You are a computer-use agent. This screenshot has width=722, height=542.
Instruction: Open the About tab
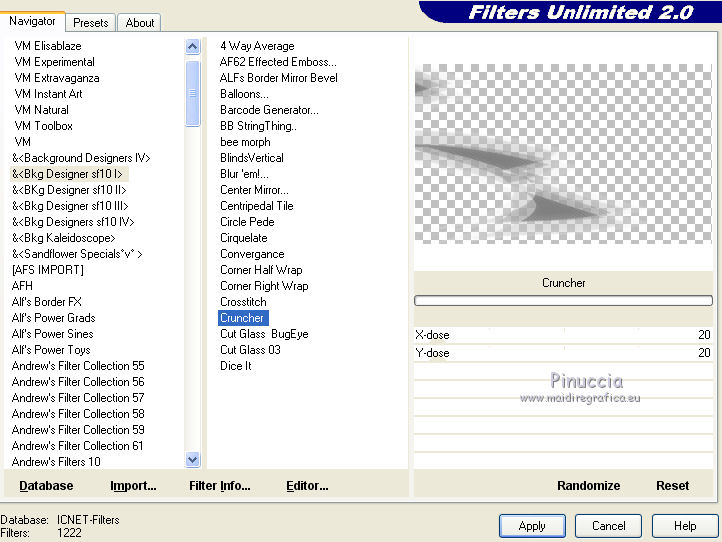(140, 23)
